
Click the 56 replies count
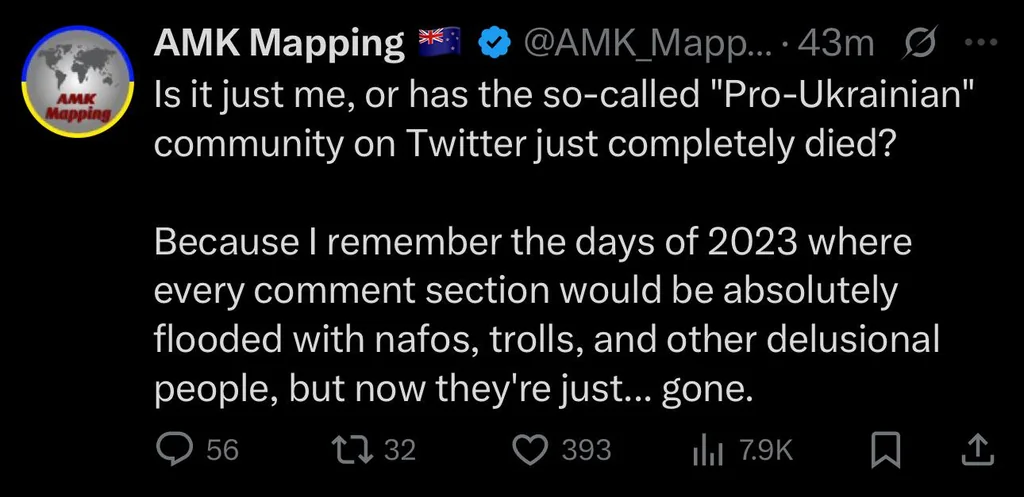pyautogui.click(x=223, y=450)
